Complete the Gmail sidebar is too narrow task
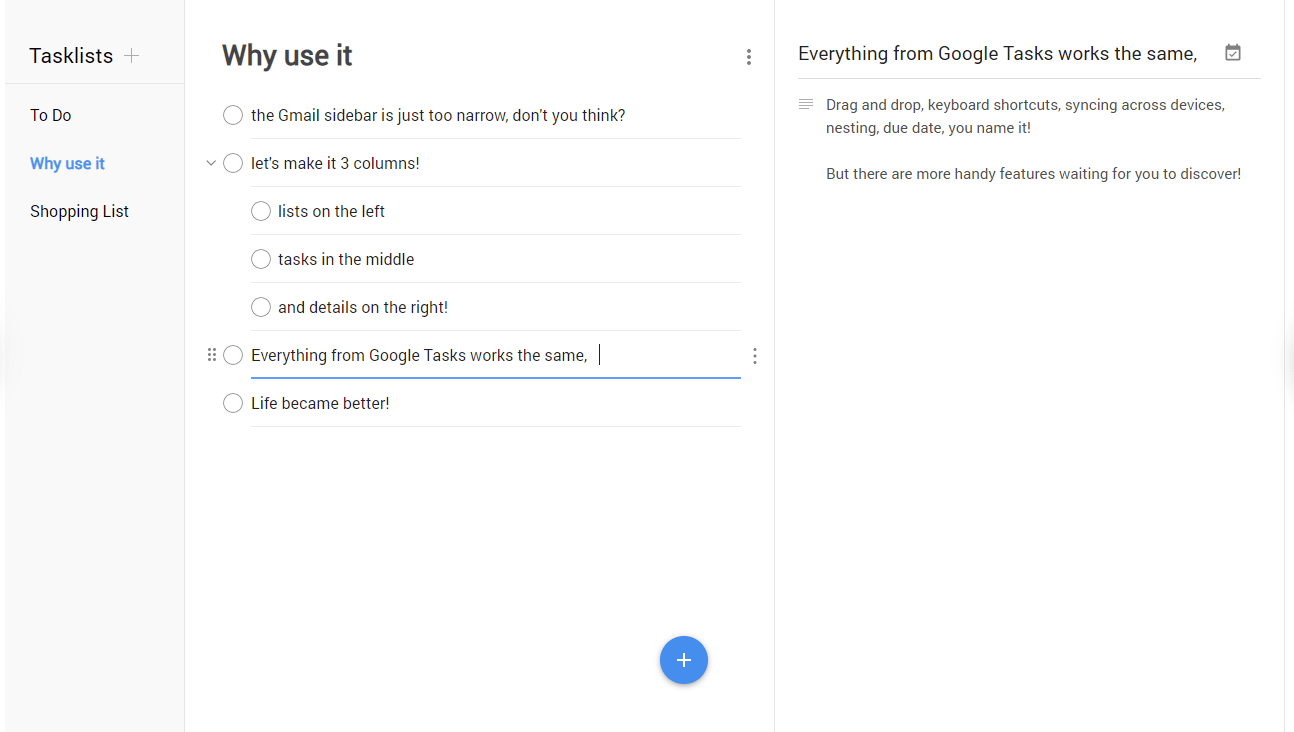 [233, 115]
